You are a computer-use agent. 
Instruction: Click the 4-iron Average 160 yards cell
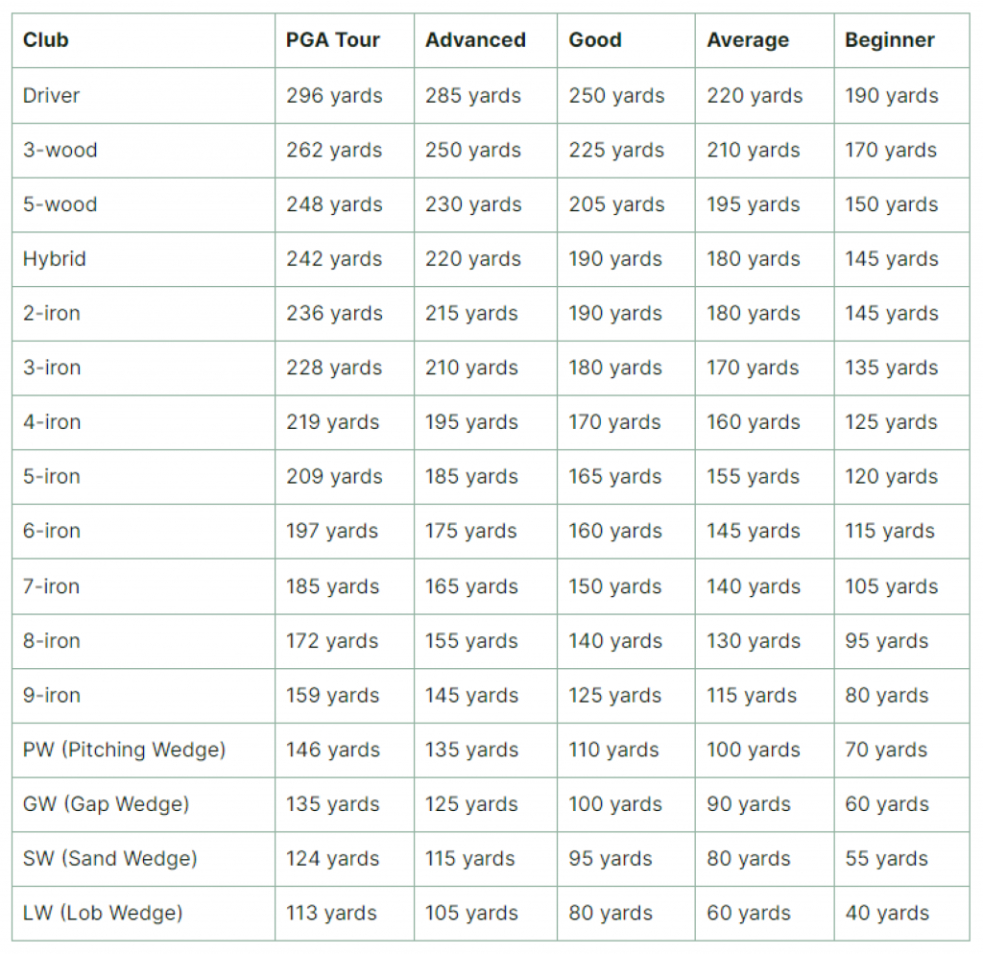click(x=764, y=422)
